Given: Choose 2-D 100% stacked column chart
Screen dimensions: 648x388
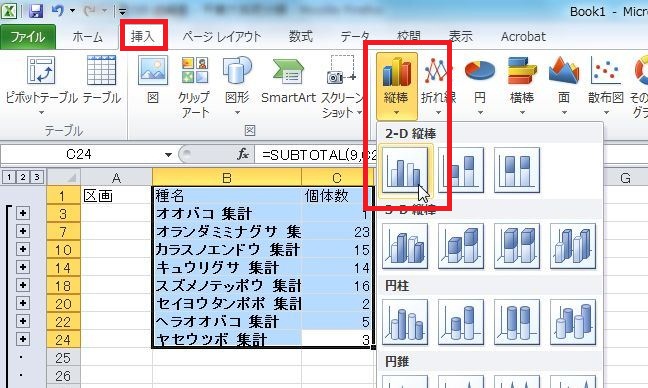Looking at the screenshot, I should [x=517, y=170].
